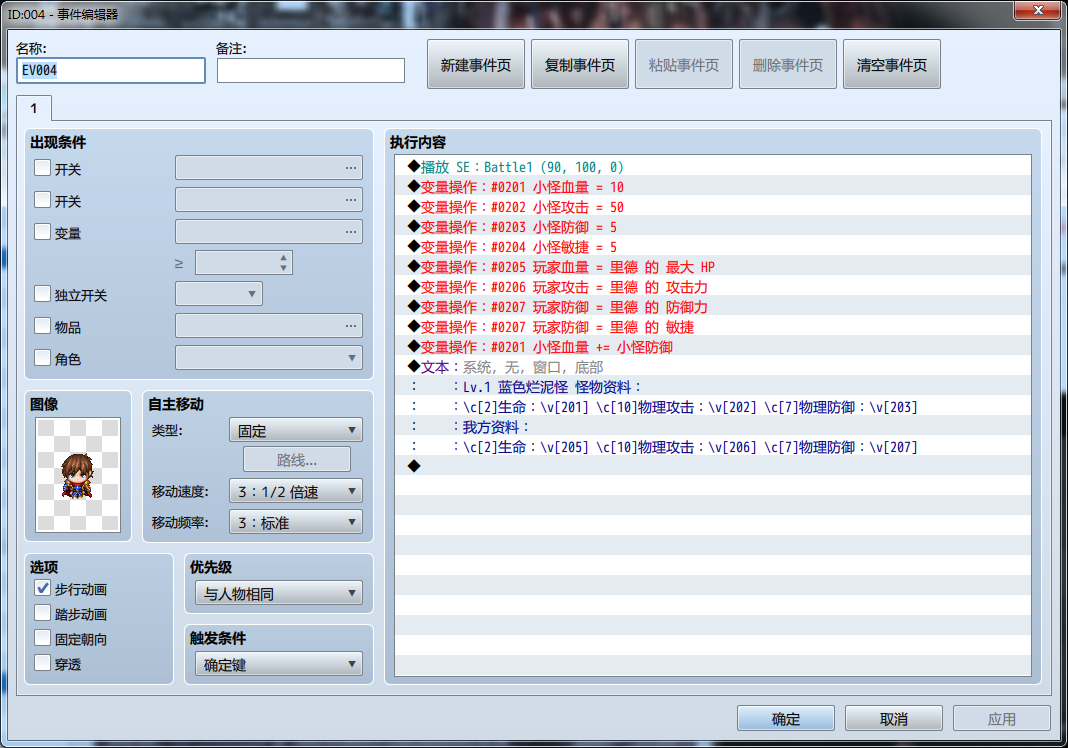Enable the 独立开关 condition checkbox
1068x748 pixels.
click(x=42, y=294)
